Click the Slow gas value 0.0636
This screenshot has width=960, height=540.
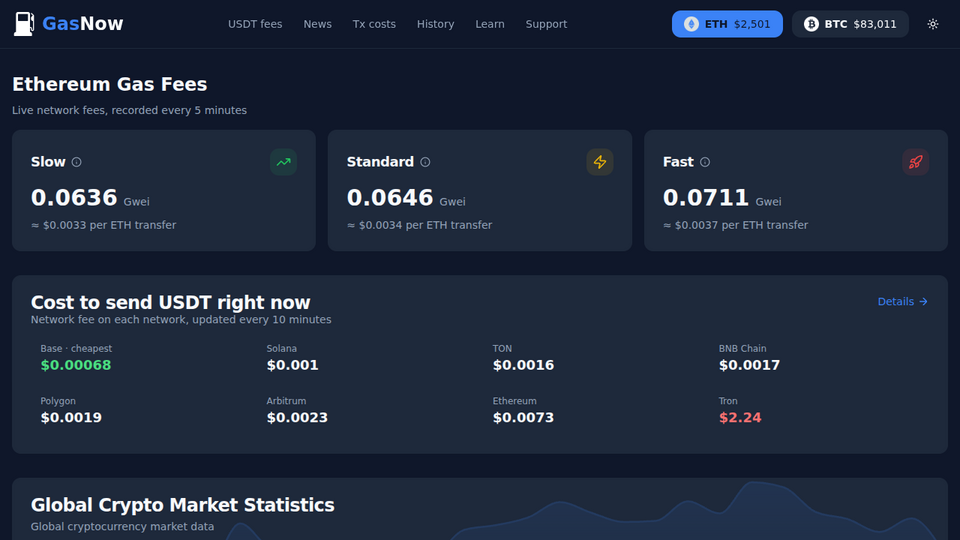point(74,197)
